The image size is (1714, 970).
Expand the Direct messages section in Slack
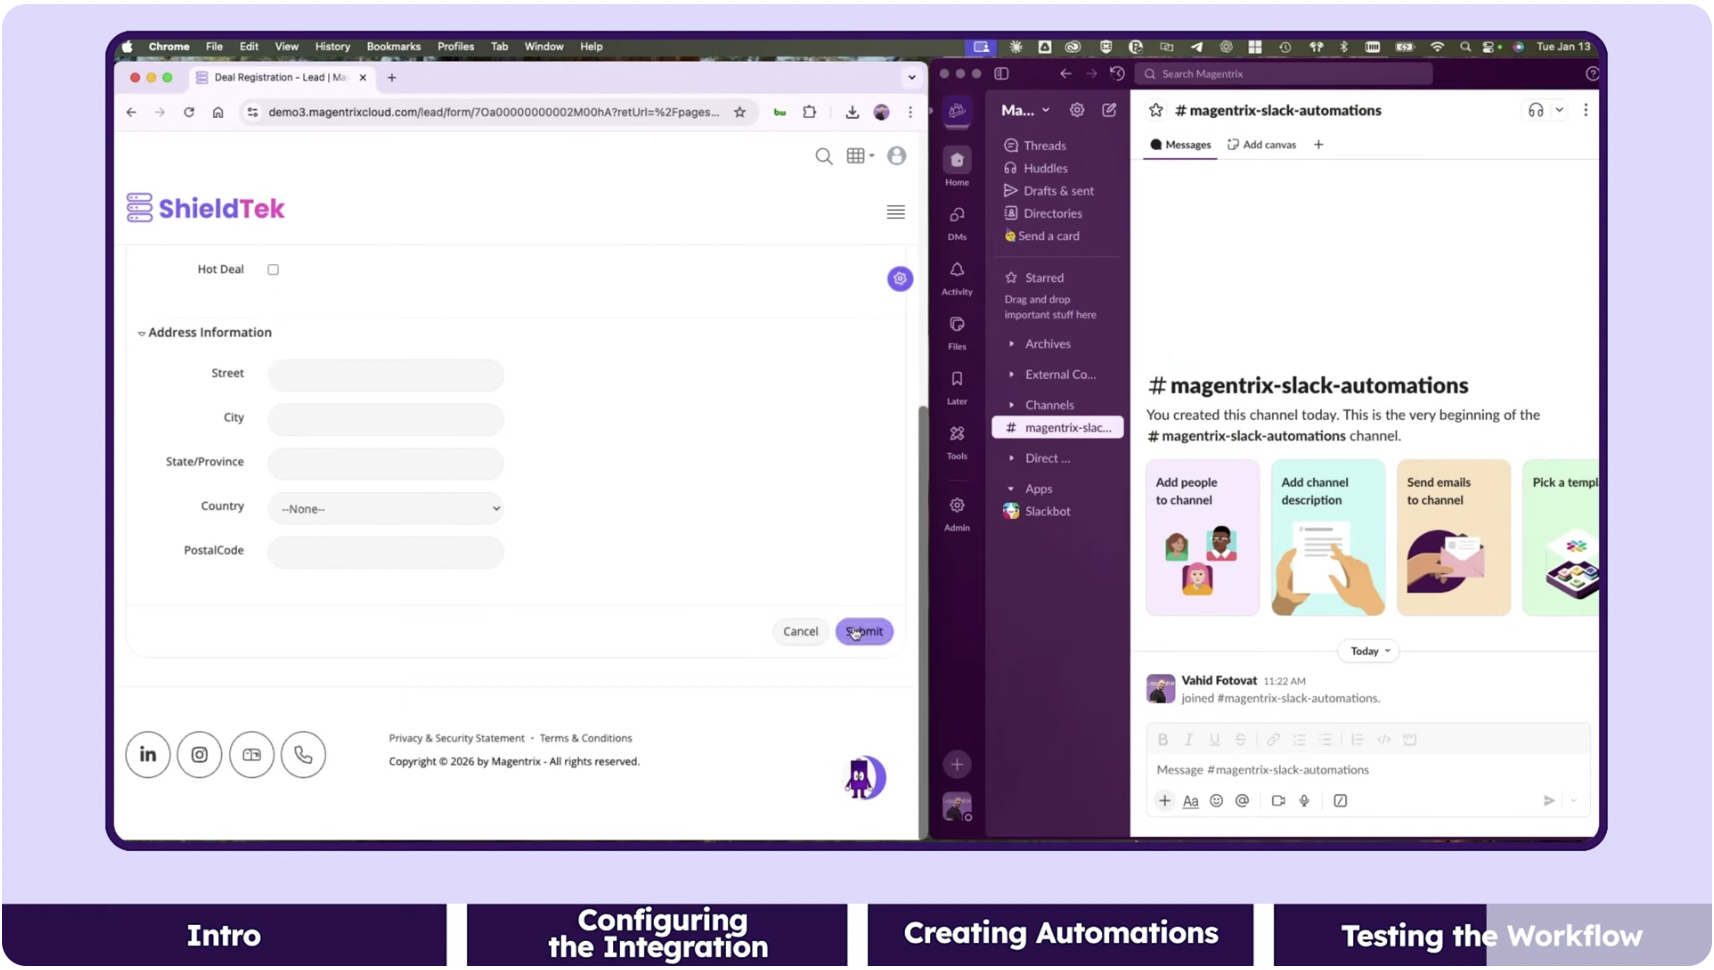tap(1011, 458)
